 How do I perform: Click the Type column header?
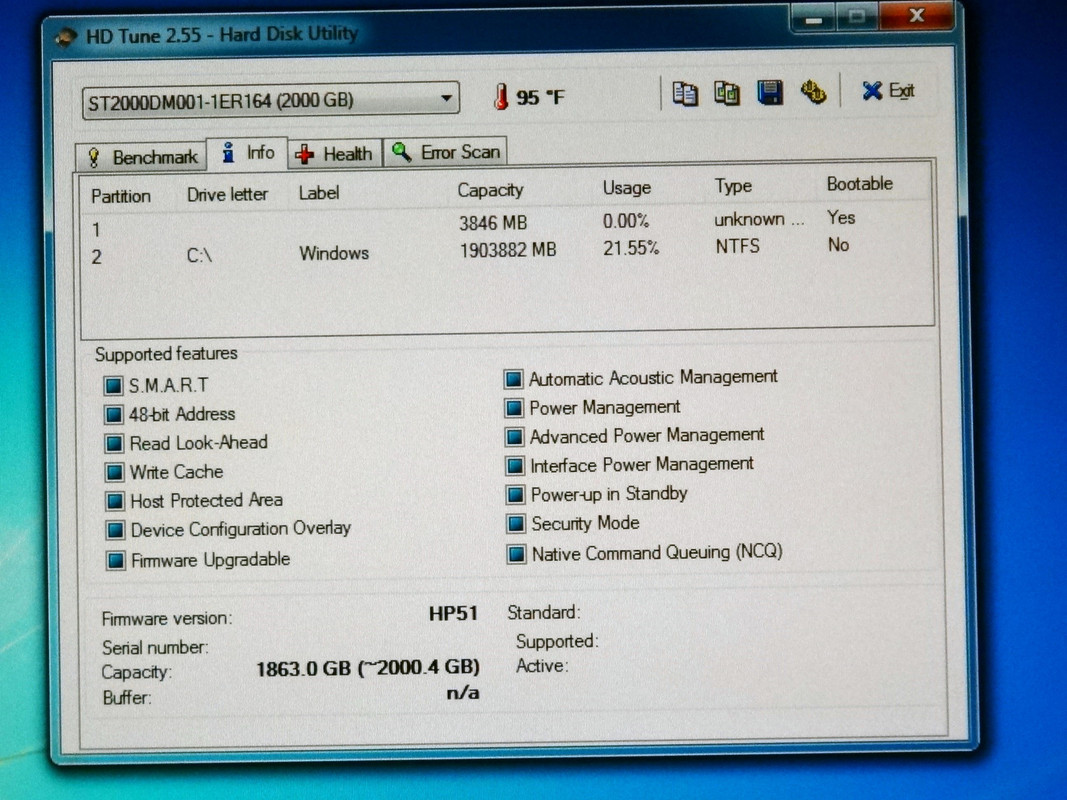pyautogui.click(x=733, y=186)
